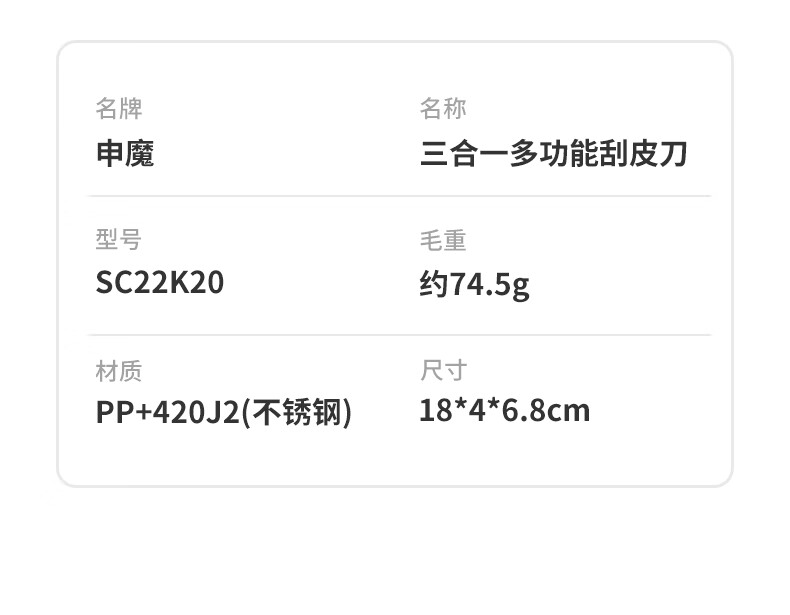
Task: Click the divider line below 申魔 row
Action: [x=400, y=196]
